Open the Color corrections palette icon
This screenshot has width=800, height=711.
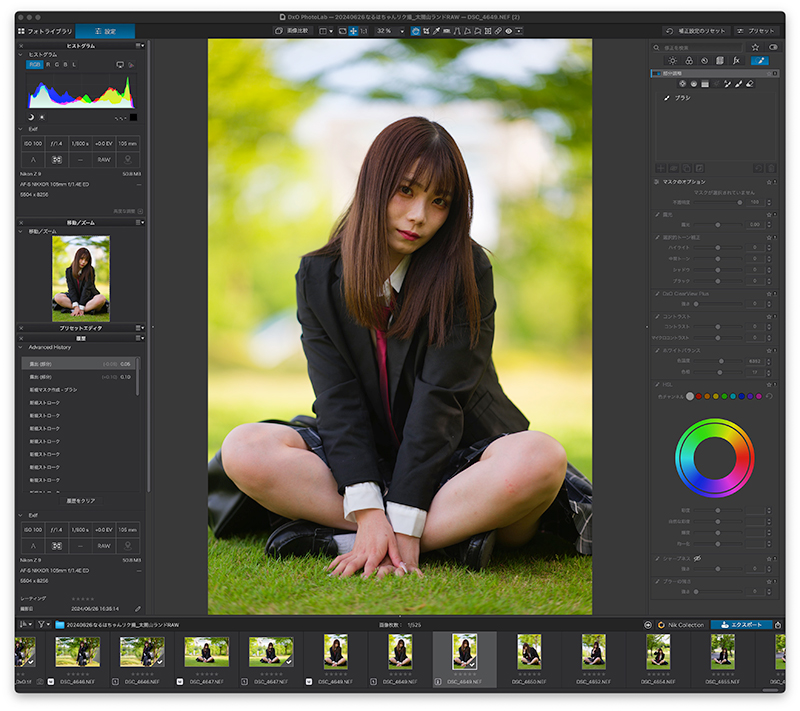pos(689,61)
